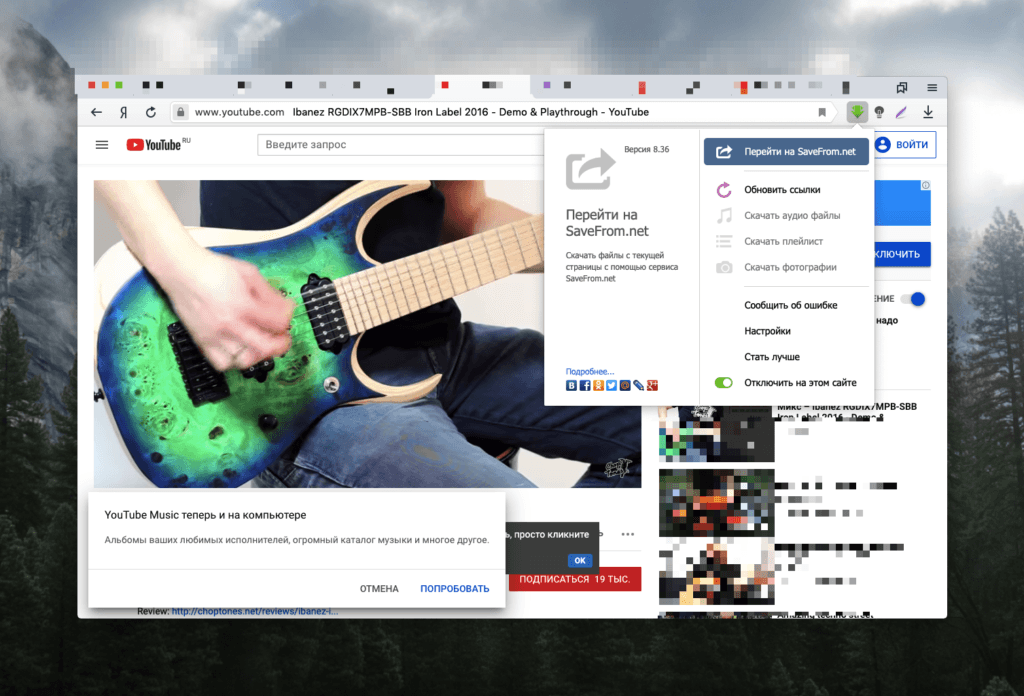The image size is (1024, 696).
Task: Share via the Facebook icon in popup
Action: tap(585, 385)
